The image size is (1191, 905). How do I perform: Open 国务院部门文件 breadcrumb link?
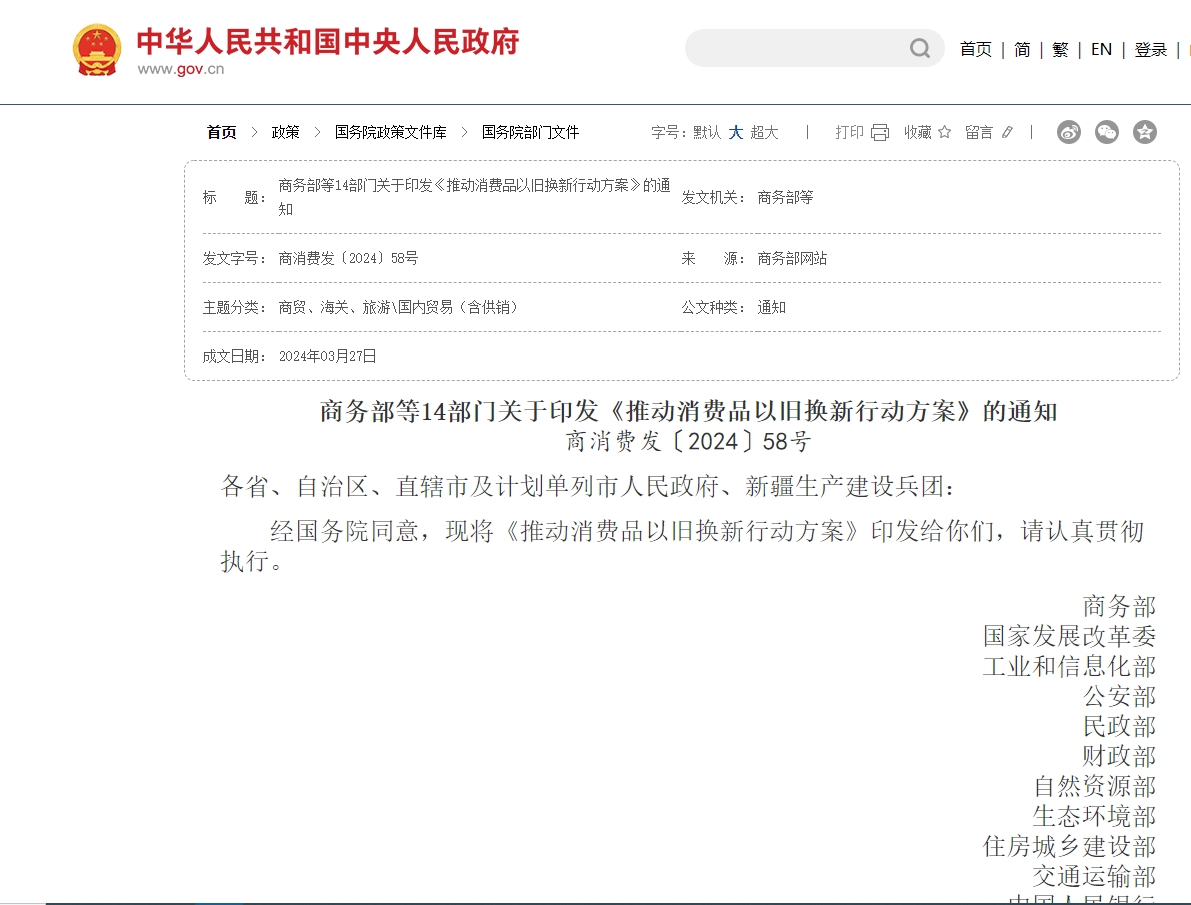(x=530, y=132)
